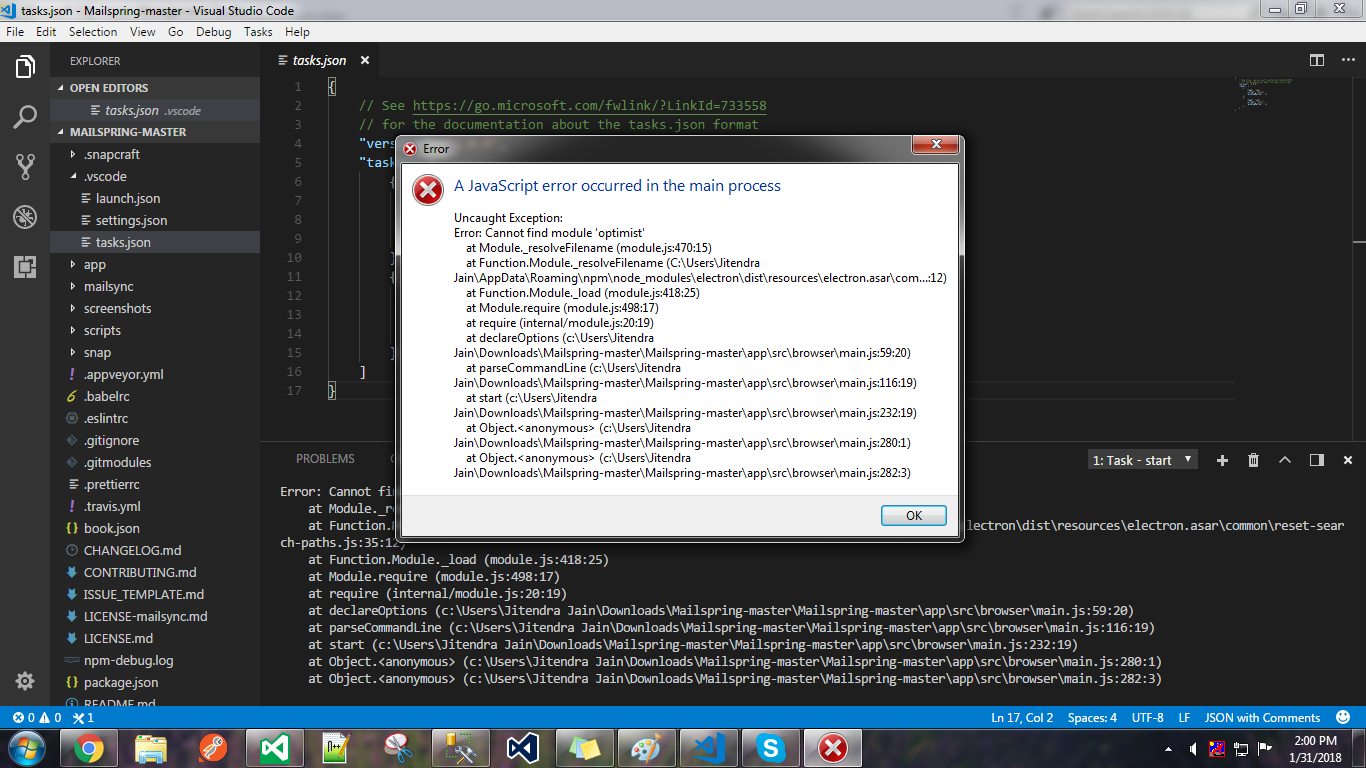Switch to the PROBLEMS tab
The height and width of the screenshot is (768, 1366).
pyautogui.click(x=326, y=458)
